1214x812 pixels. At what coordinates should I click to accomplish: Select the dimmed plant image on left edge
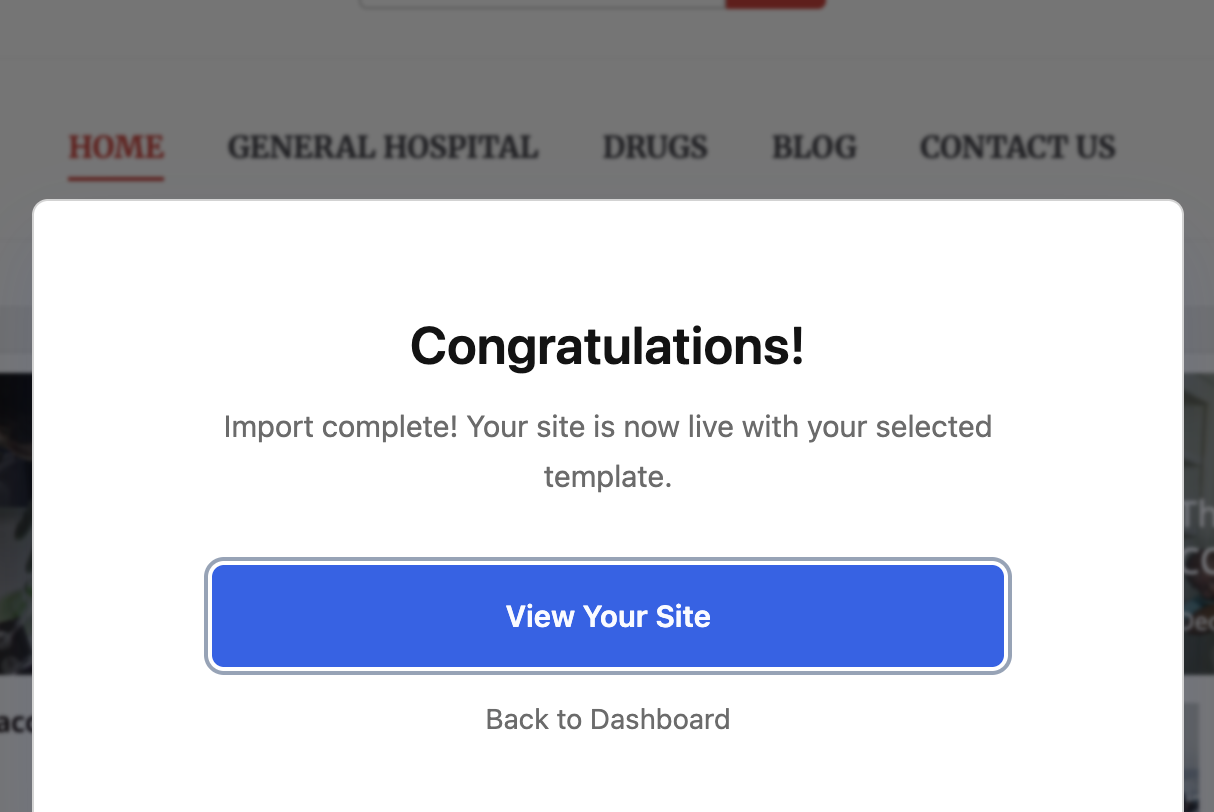coord(16,523)
